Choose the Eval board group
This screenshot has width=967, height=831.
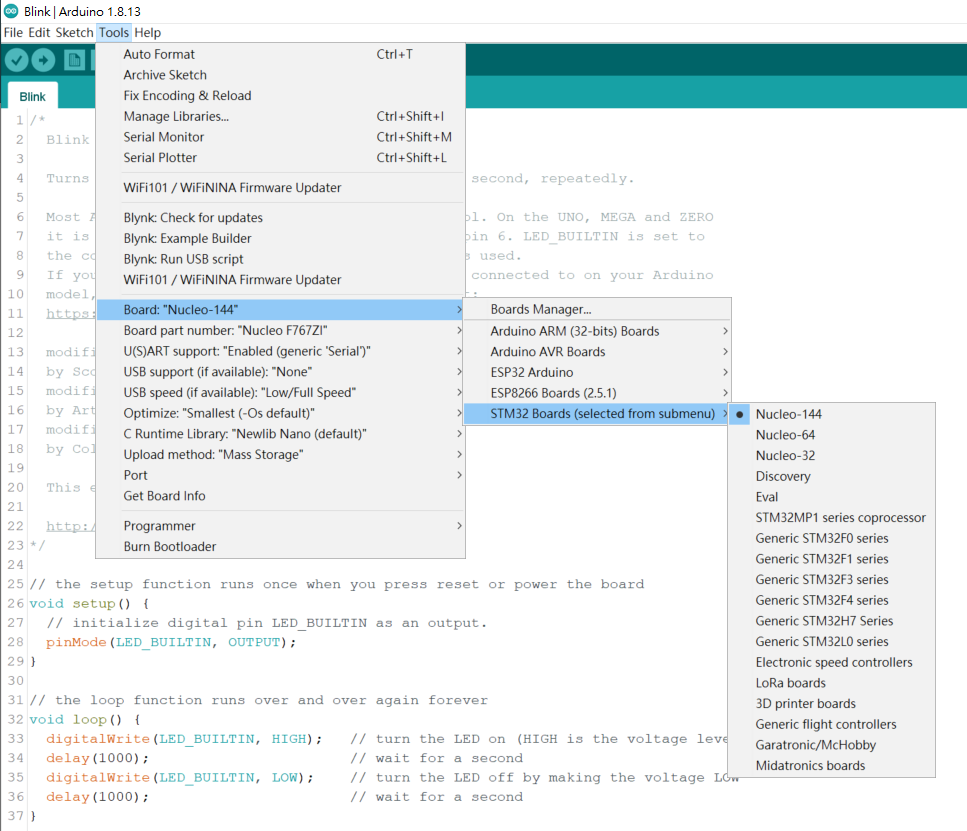tap(831, 497)
